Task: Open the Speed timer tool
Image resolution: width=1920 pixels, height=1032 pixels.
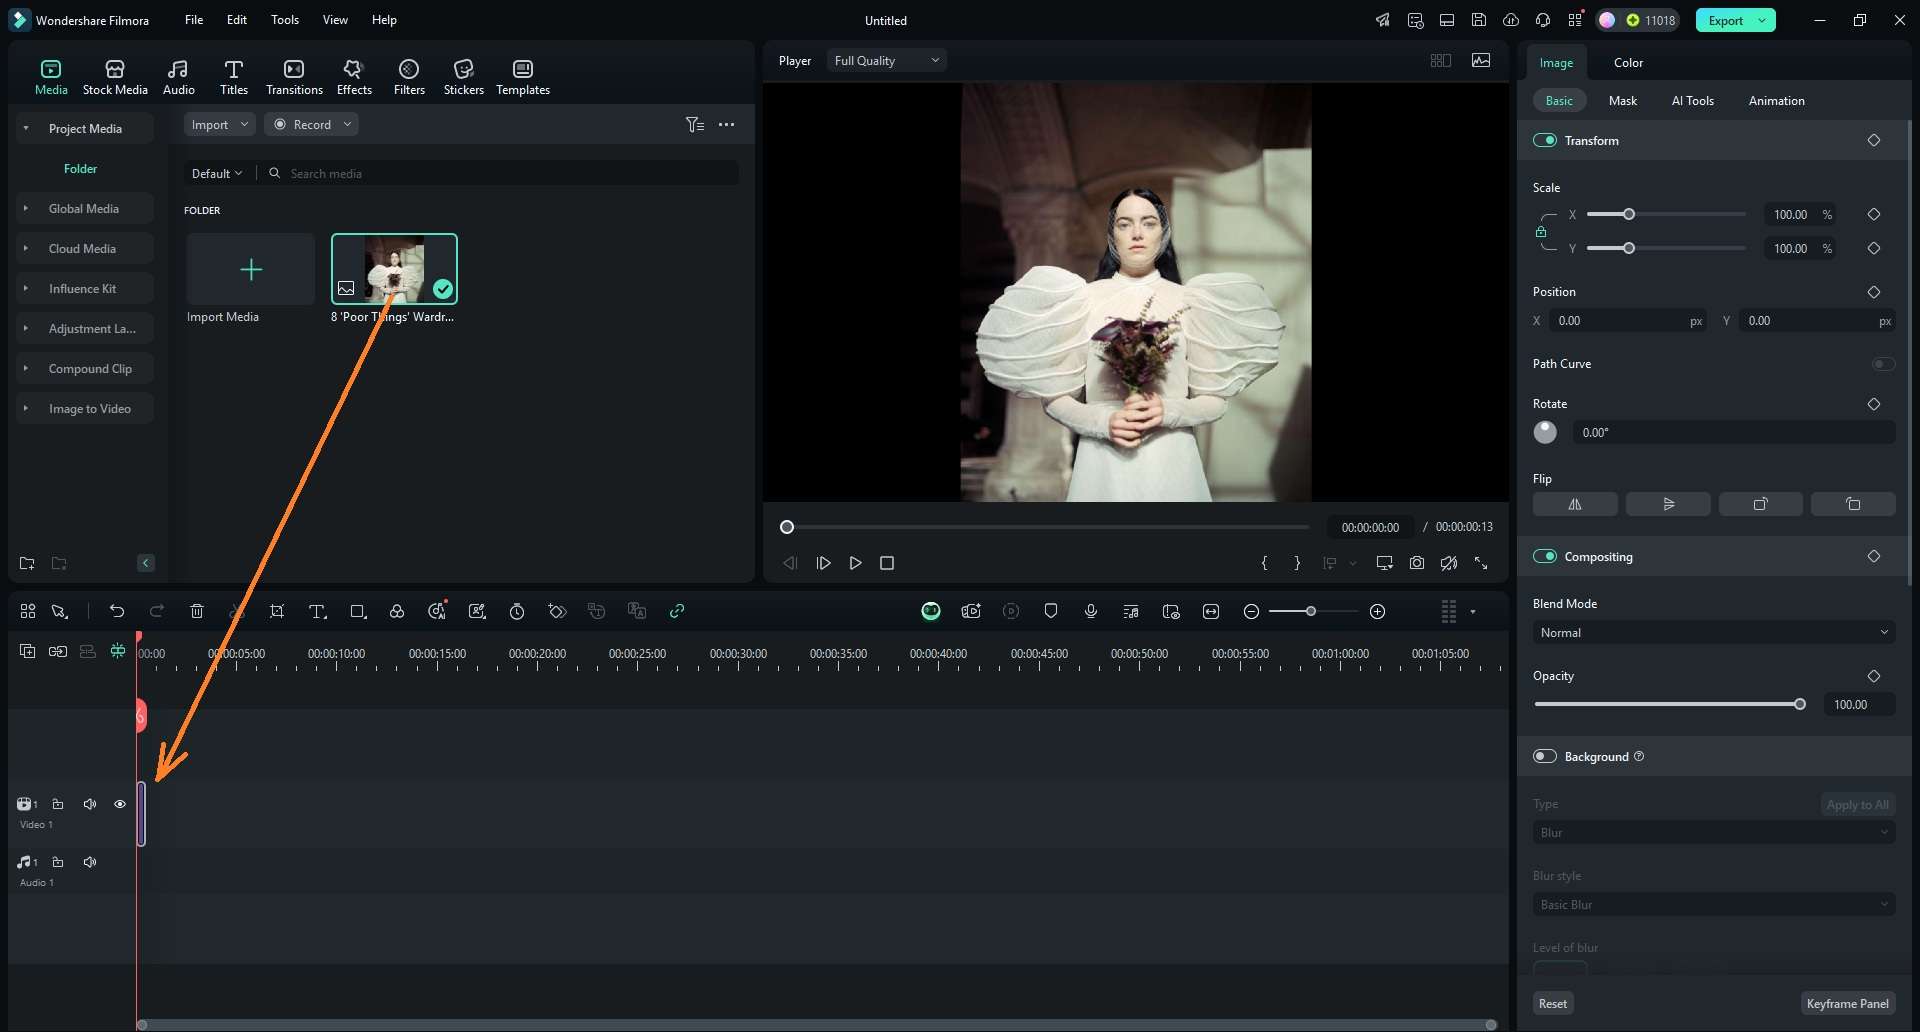Action: (517, 611)
